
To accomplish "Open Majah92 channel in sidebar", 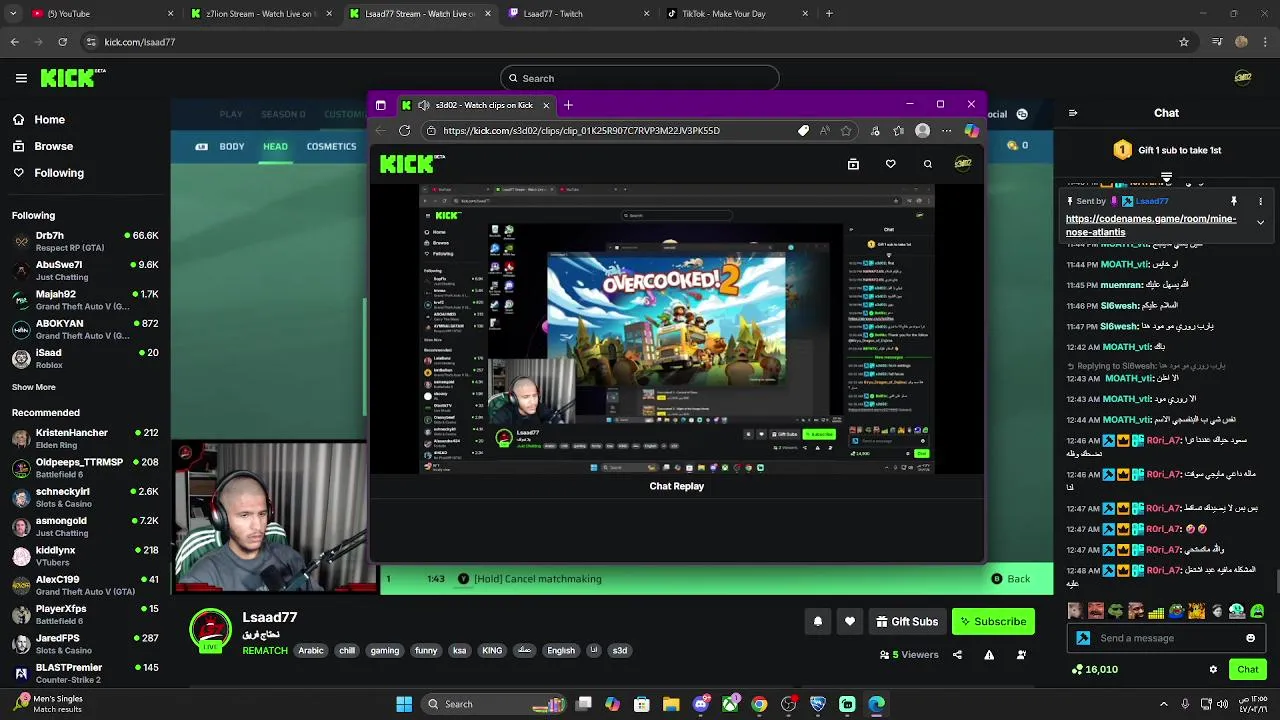I will (85, 300).
